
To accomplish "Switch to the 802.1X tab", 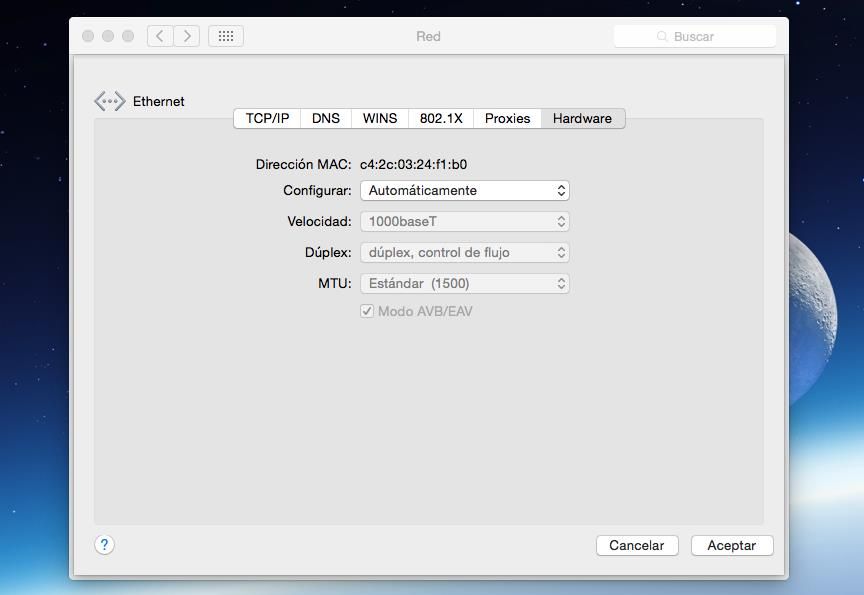I will click(441, 118).
